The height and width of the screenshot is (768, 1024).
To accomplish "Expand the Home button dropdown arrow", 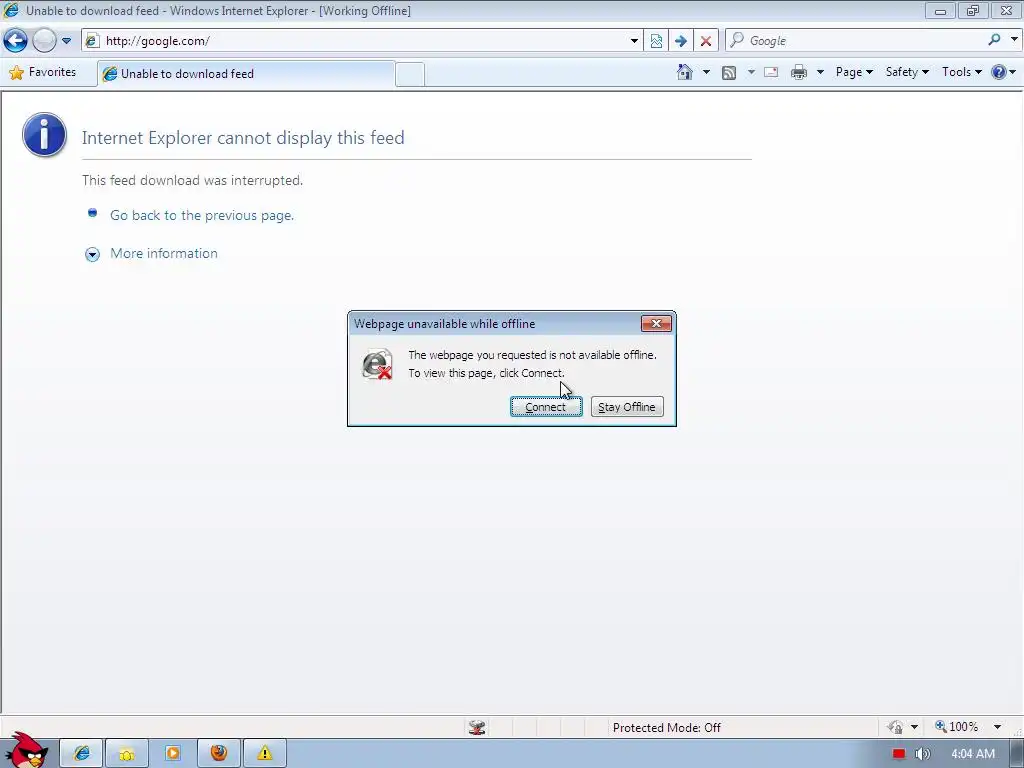I will [x=706, y=72].
